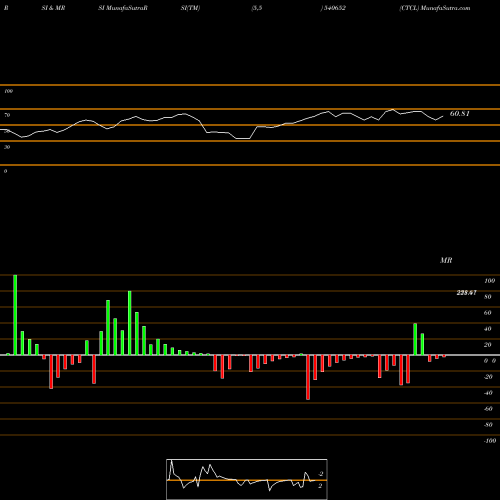Click the MR axis label 20
Viewport: 500px width, 500px height.
click(x=488, y=345)
